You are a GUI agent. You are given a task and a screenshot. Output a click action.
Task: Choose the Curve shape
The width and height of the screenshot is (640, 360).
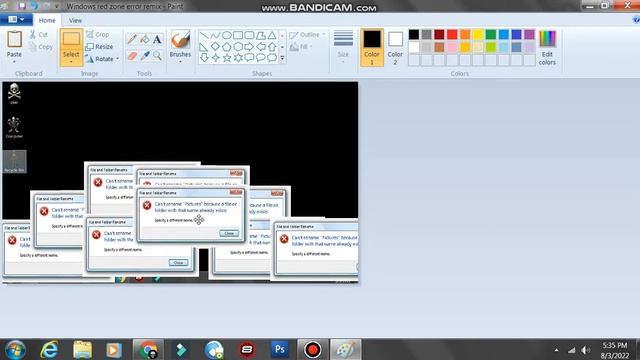pos(216,36)
